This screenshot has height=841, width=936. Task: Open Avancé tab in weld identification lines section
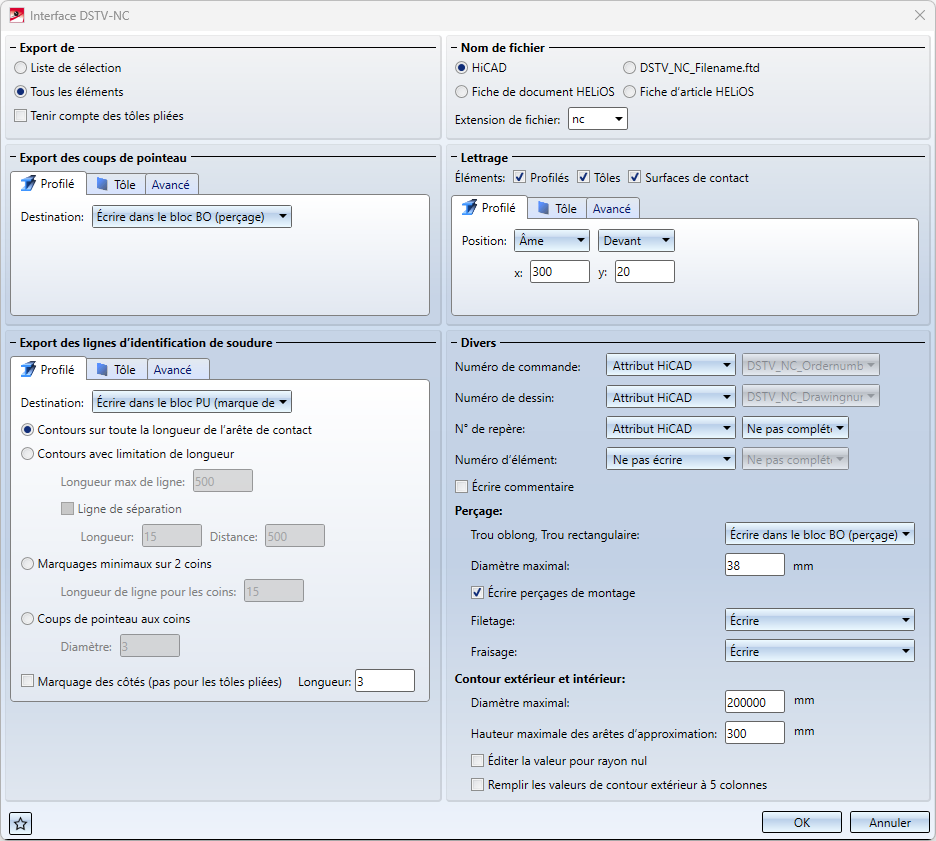(172, 370)
